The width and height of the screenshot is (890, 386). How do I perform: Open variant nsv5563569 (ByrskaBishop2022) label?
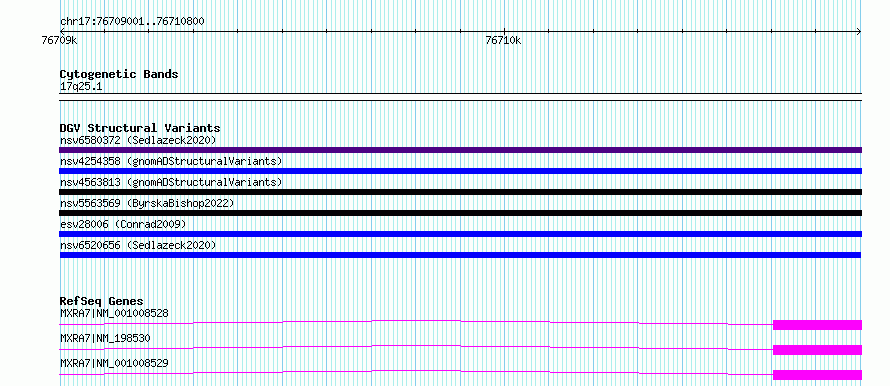coord(147,203)
